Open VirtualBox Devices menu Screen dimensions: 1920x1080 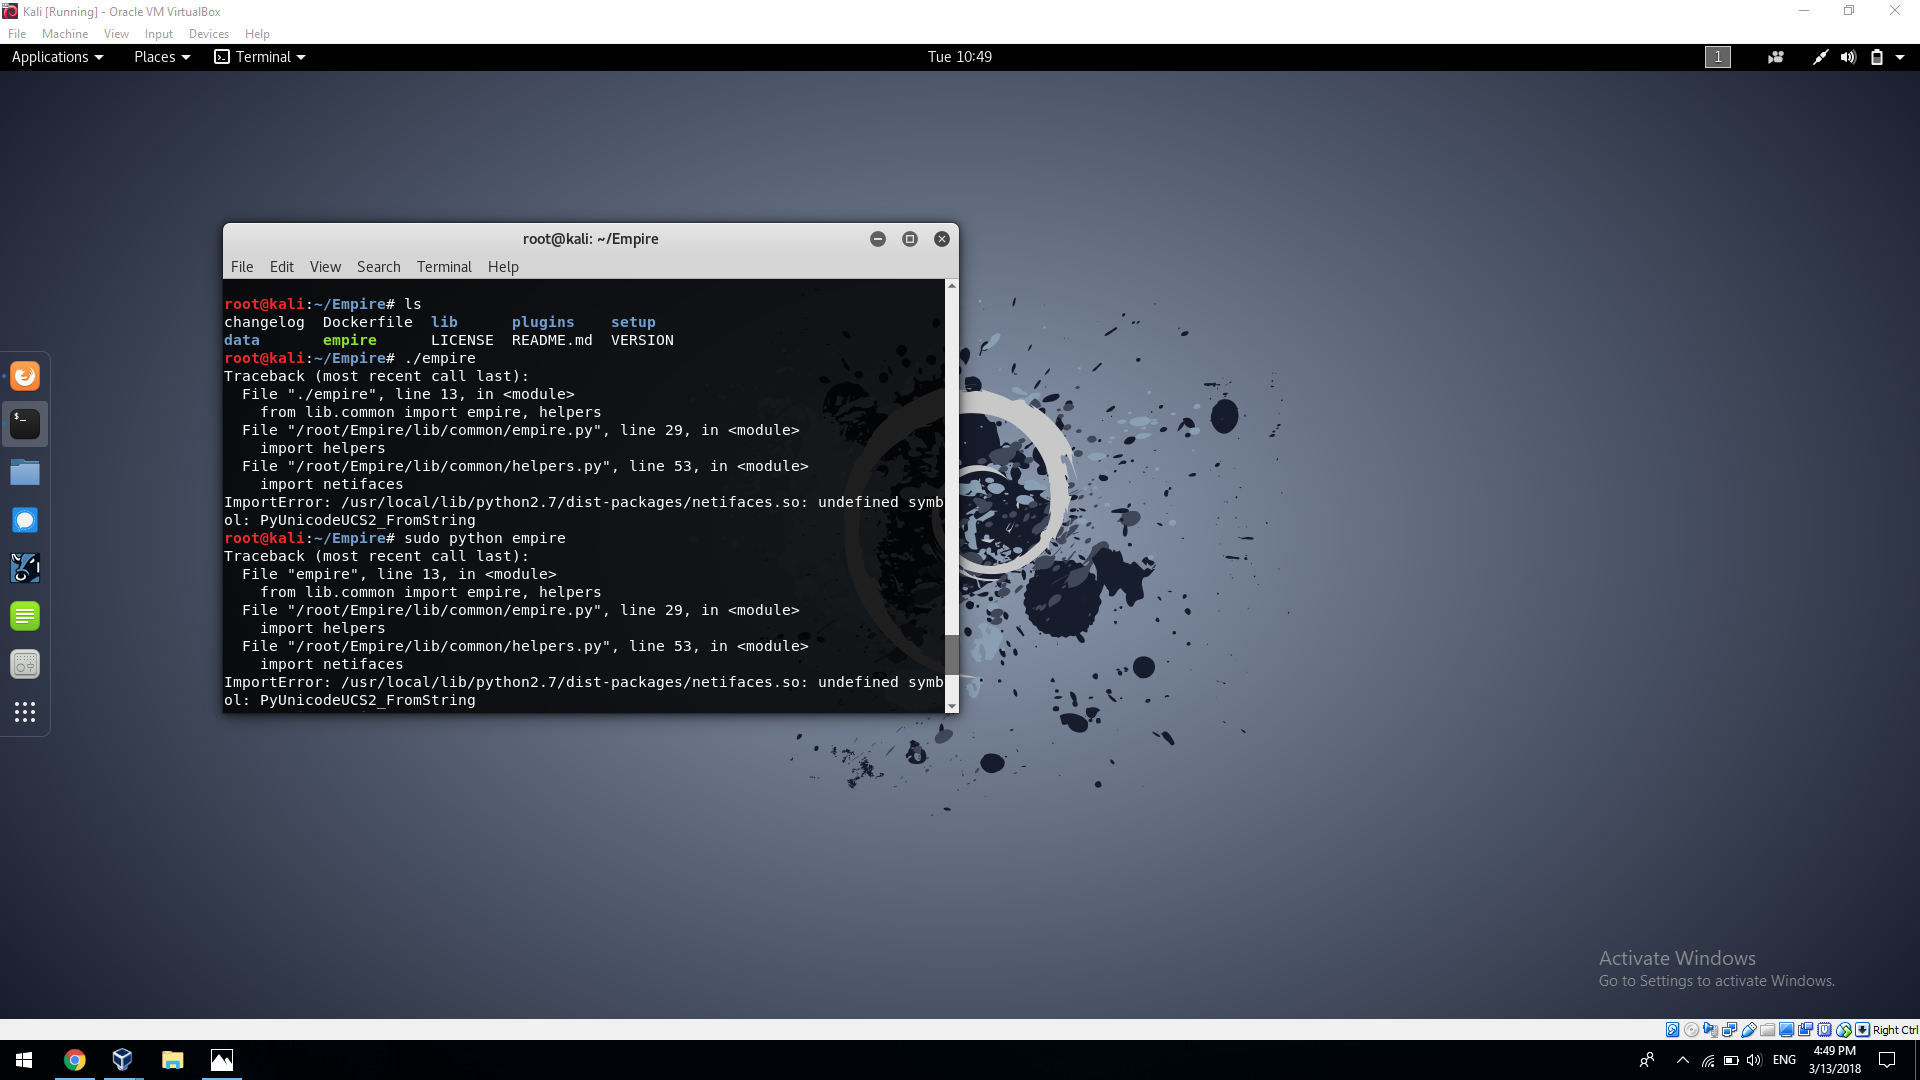[208, 34]
